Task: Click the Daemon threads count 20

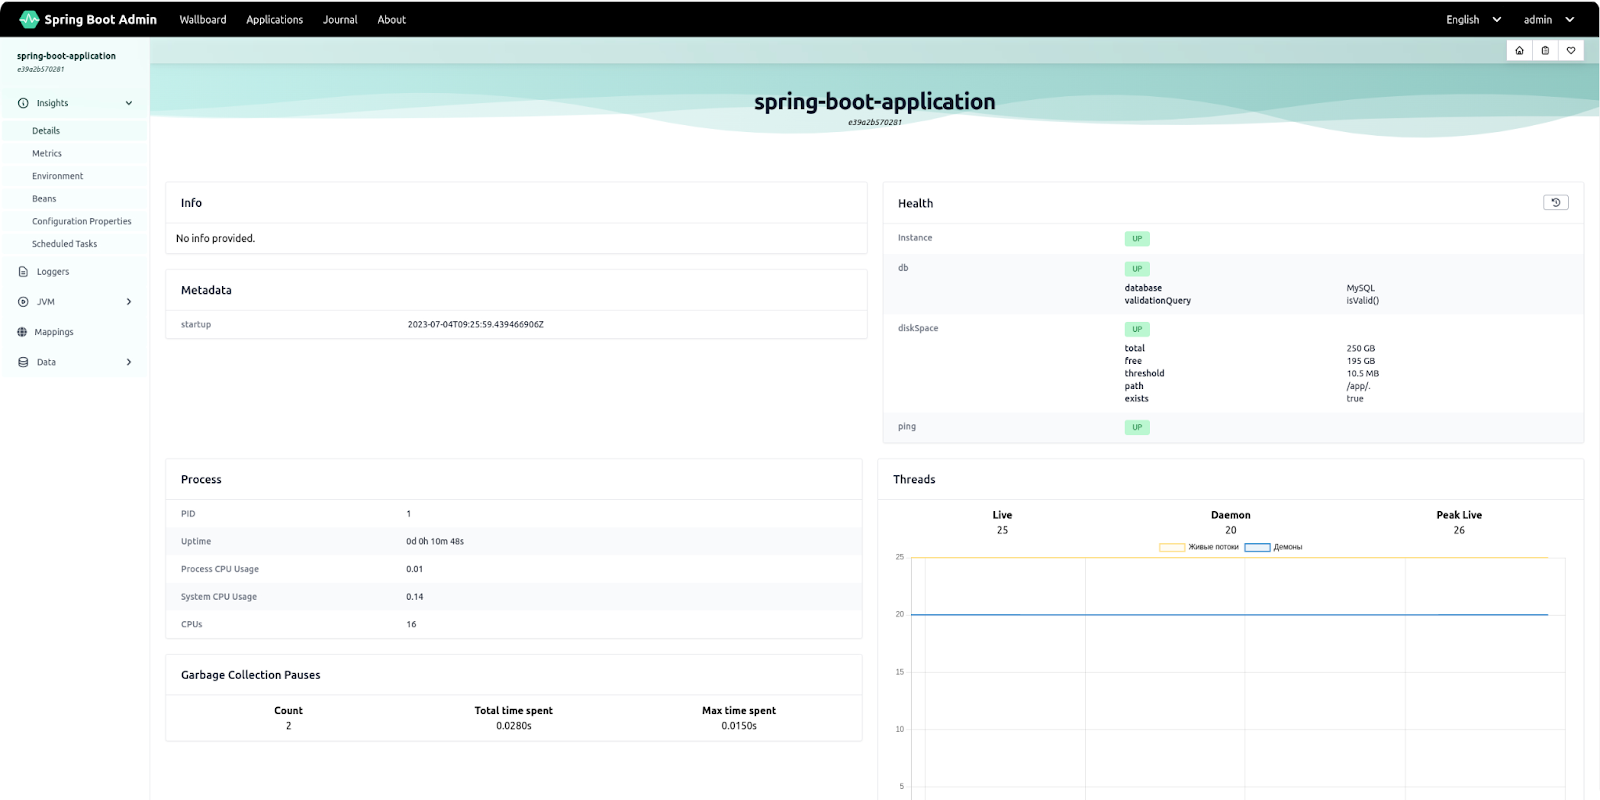Action: pos(1230,530)
